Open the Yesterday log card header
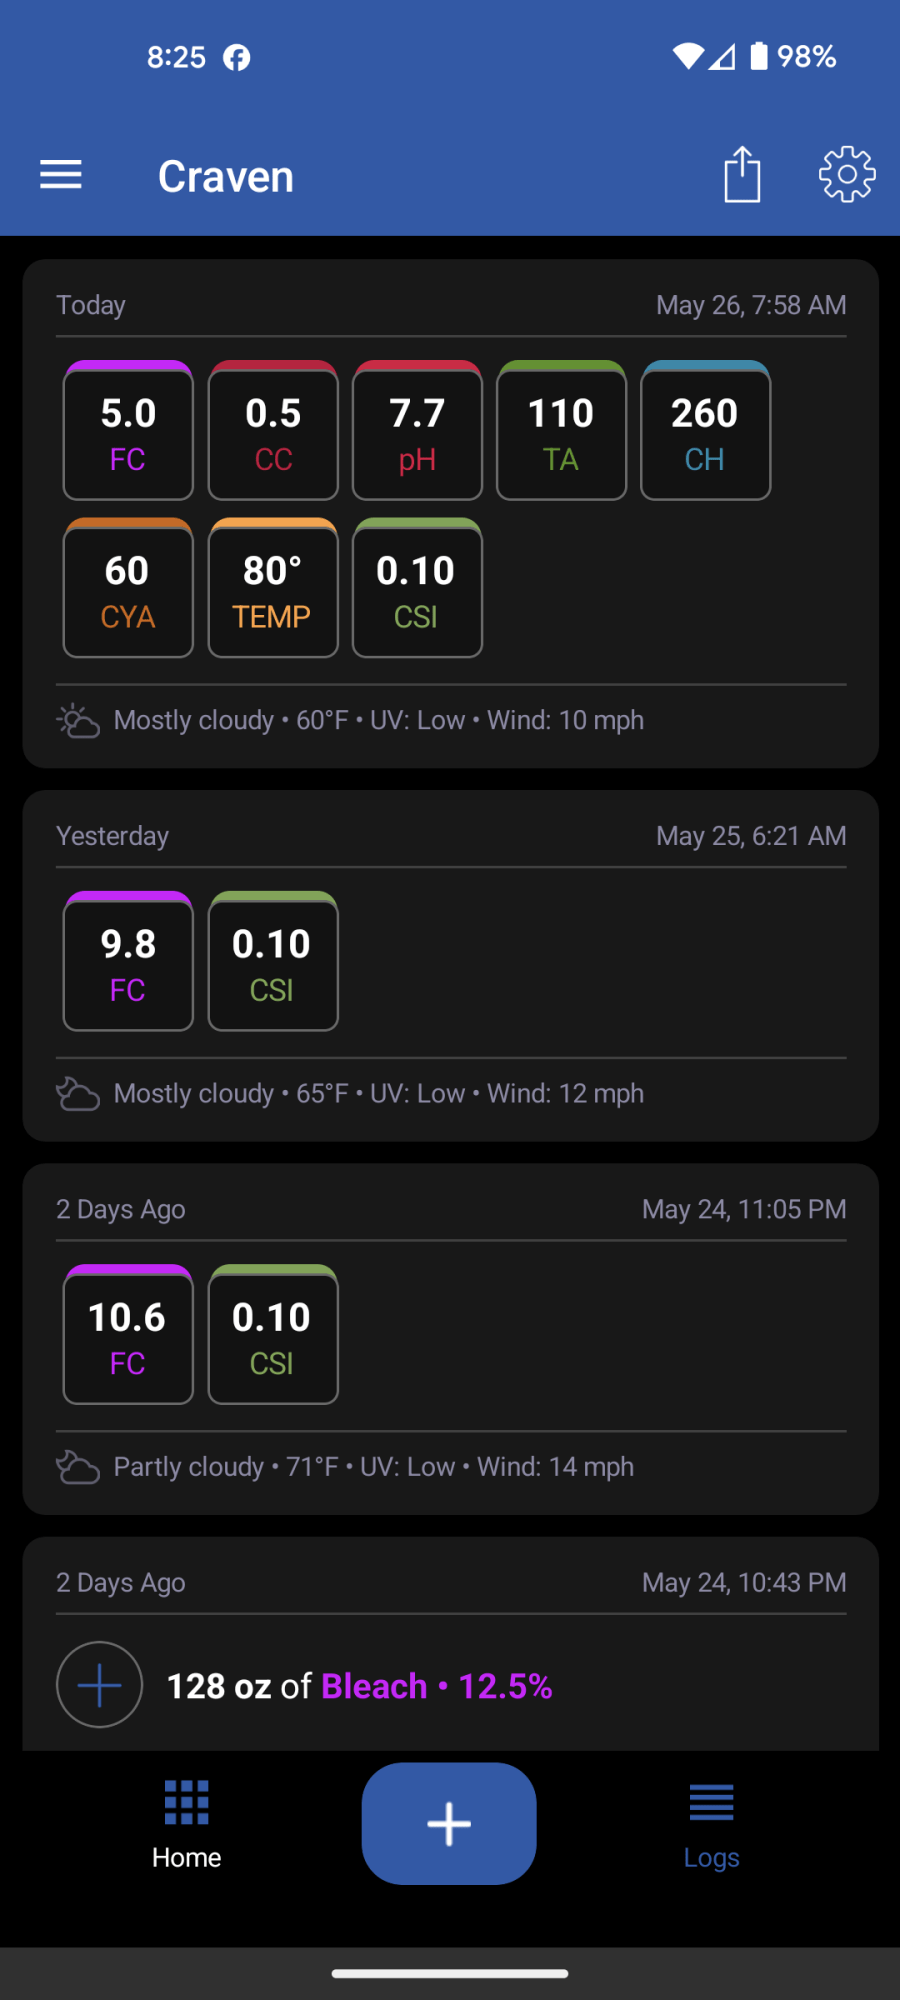The image size is (900, 2000). (451, 836)
